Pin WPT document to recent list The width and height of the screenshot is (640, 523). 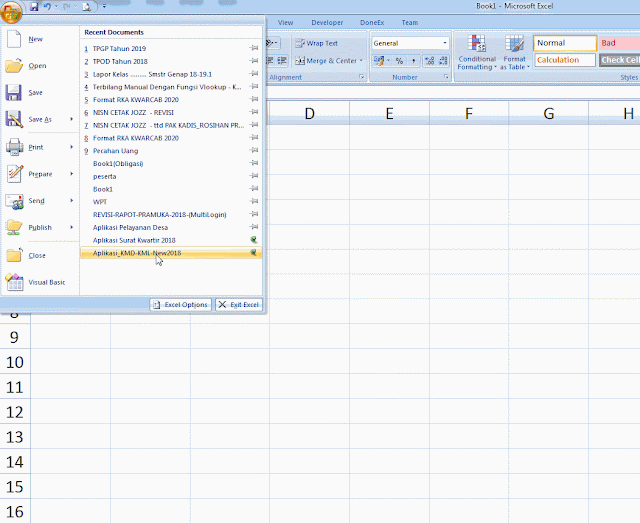pos(254,201)
